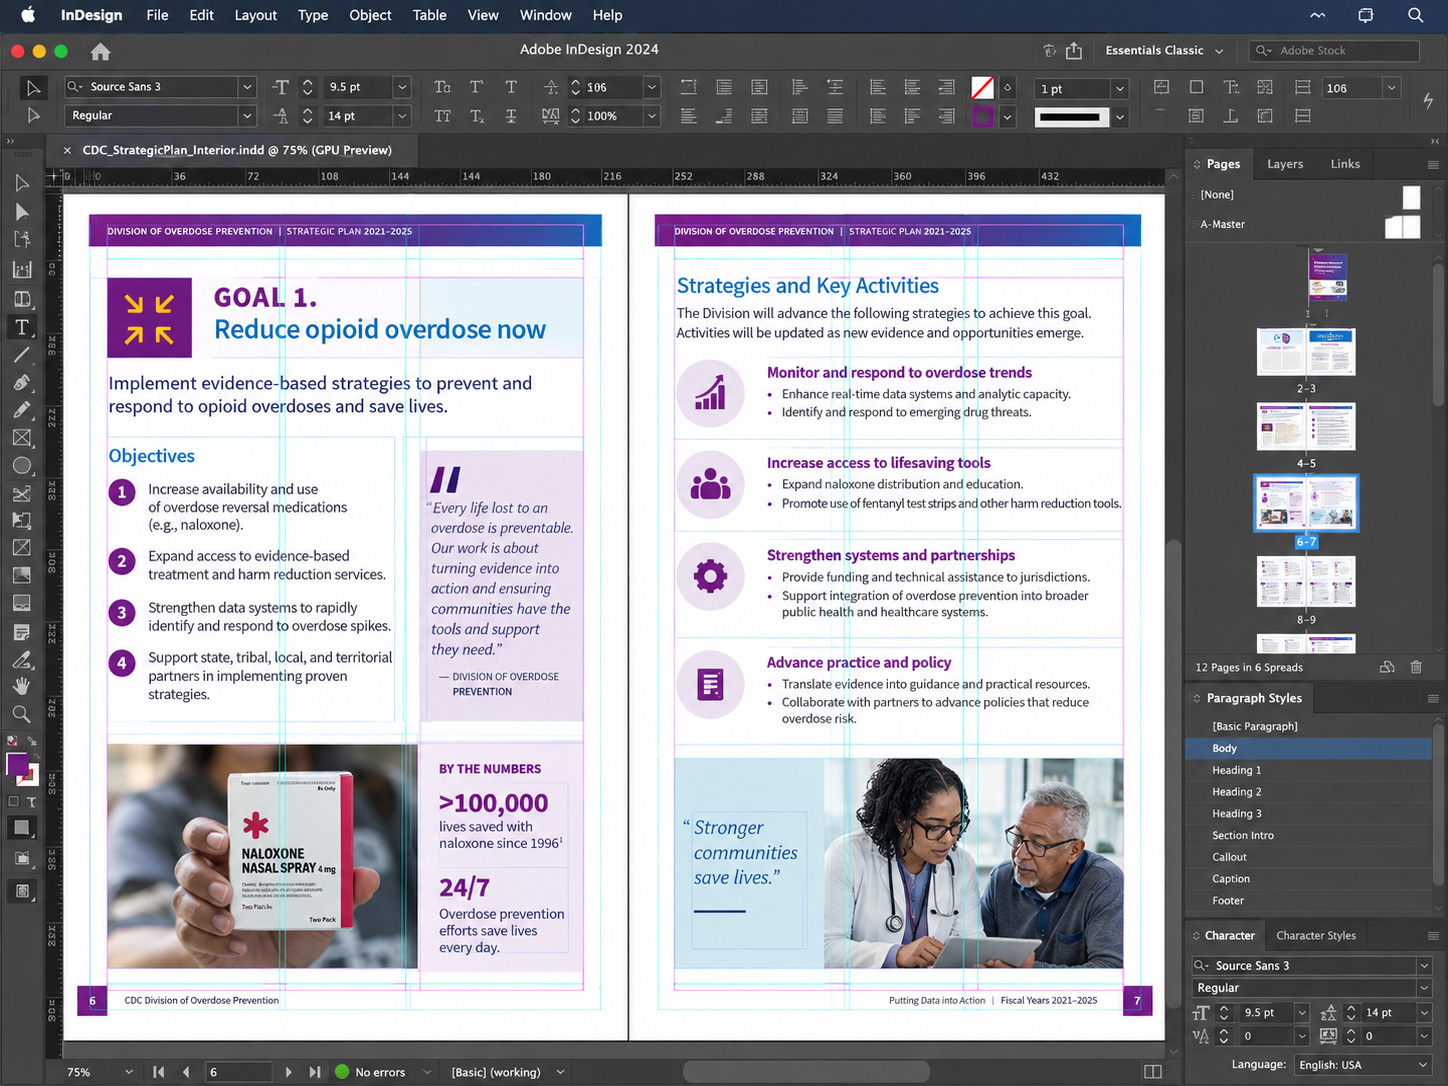This screenshot has width=1448, height=1086.
Task: Switch to Character Styles tab
Action: 1316,936
